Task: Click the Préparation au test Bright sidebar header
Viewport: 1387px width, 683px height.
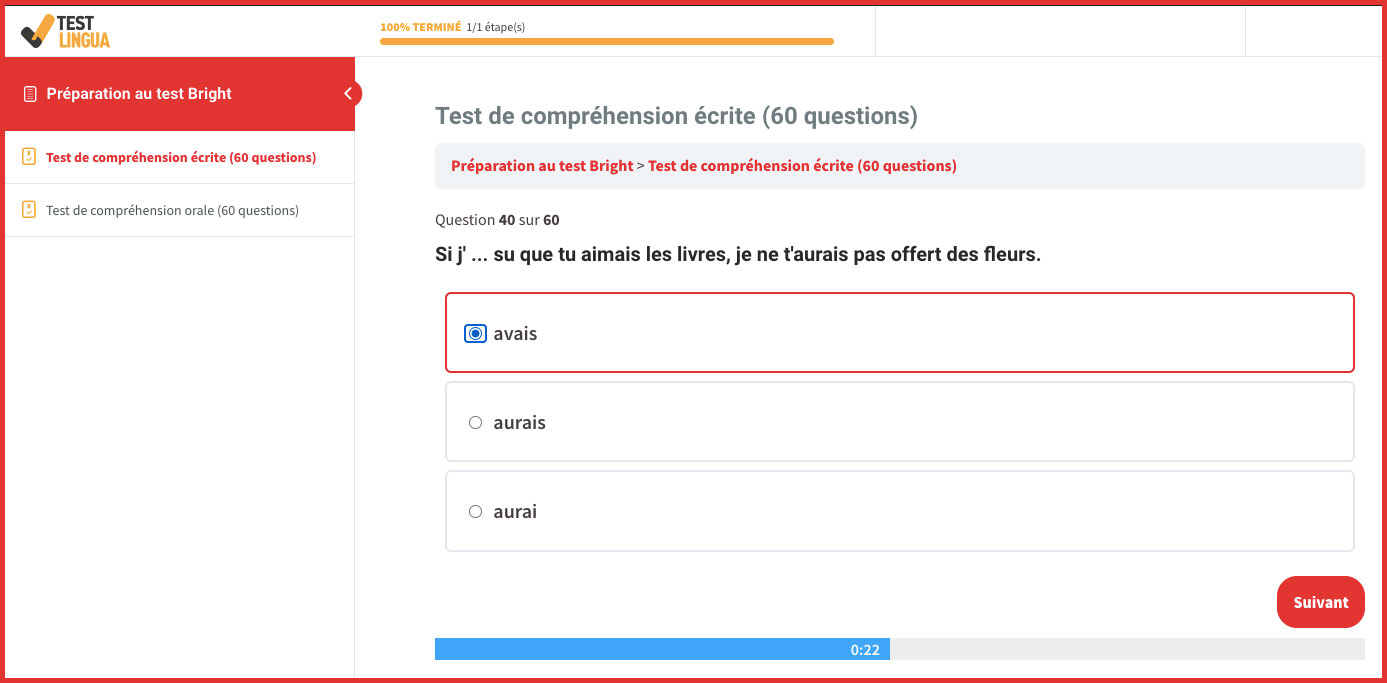Action: pyautogui.click(x=139, y=94)
